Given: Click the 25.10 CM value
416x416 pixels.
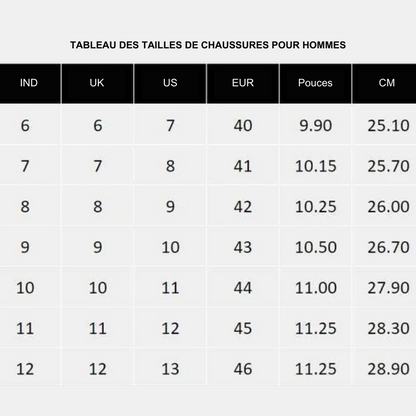Looking at the screenshot, I should (x=388, y=126).
